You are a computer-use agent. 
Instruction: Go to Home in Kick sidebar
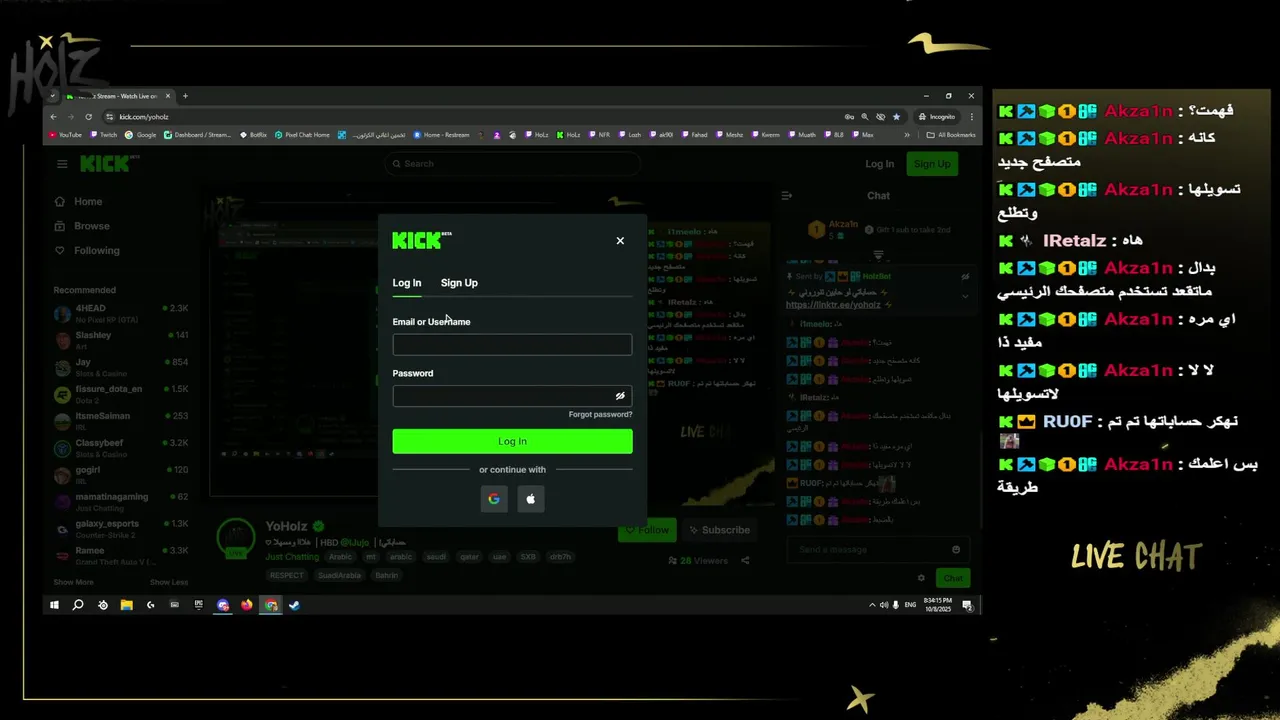[x=80, y=202]
